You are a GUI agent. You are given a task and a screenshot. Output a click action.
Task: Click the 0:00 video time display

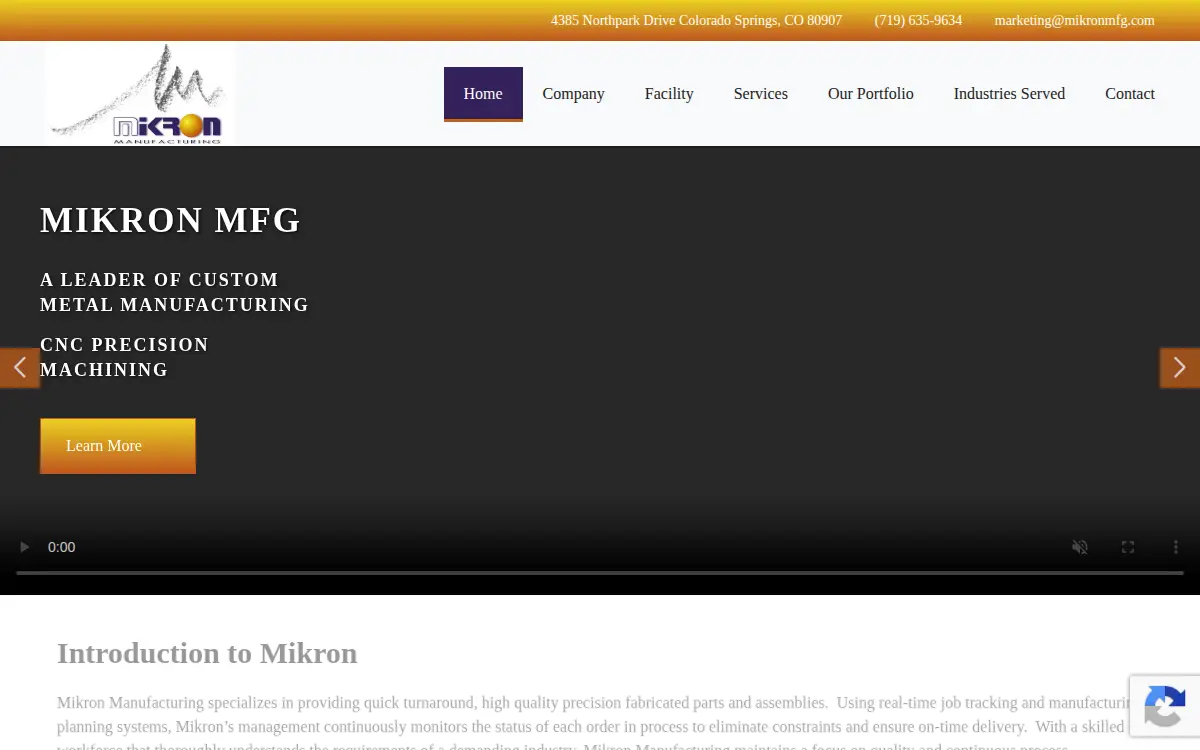click(62, 547)
